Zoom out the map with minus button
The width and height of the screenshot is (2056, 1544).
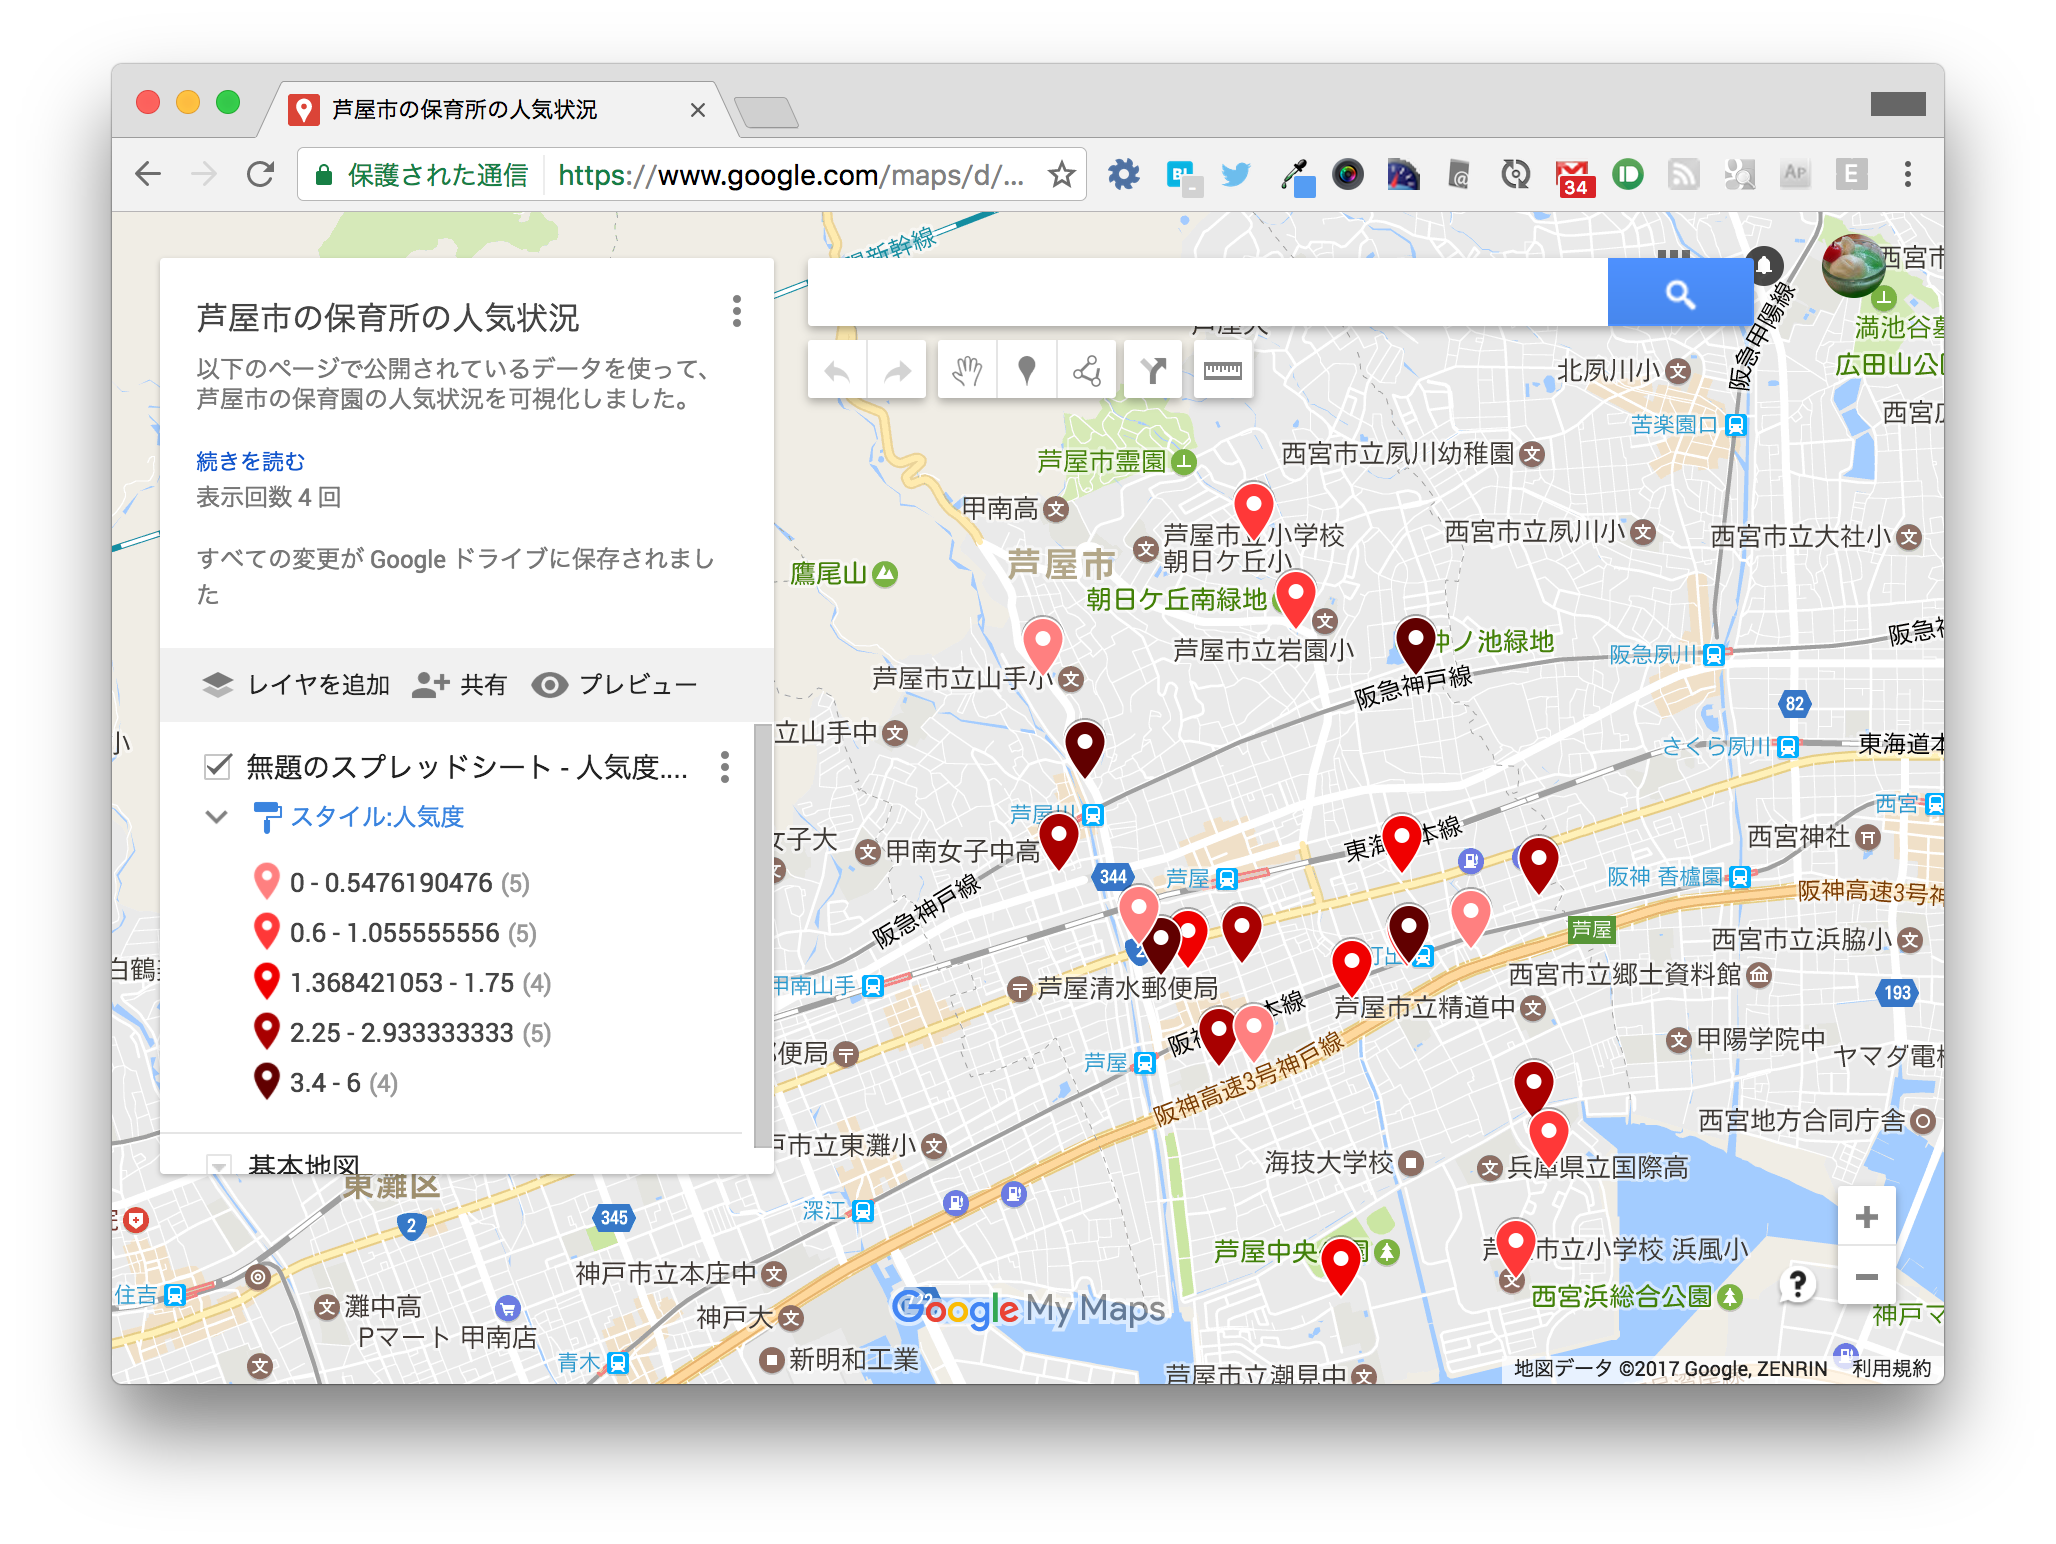pos(1866,1276)
